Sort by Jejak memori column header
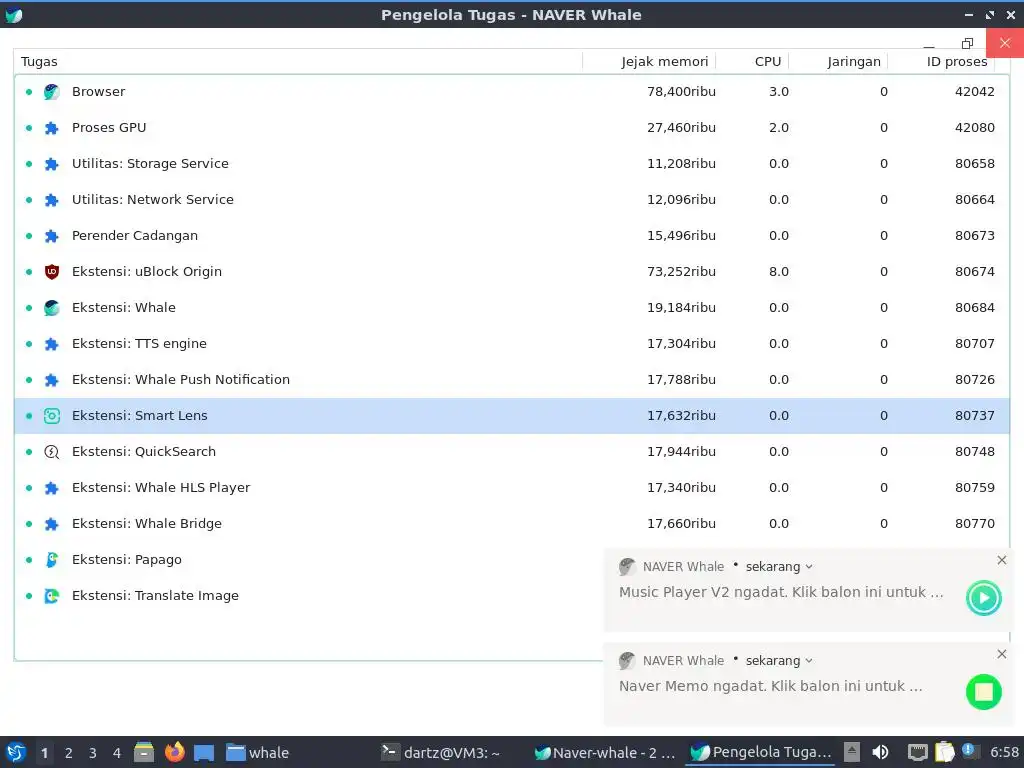 (649, 61)
